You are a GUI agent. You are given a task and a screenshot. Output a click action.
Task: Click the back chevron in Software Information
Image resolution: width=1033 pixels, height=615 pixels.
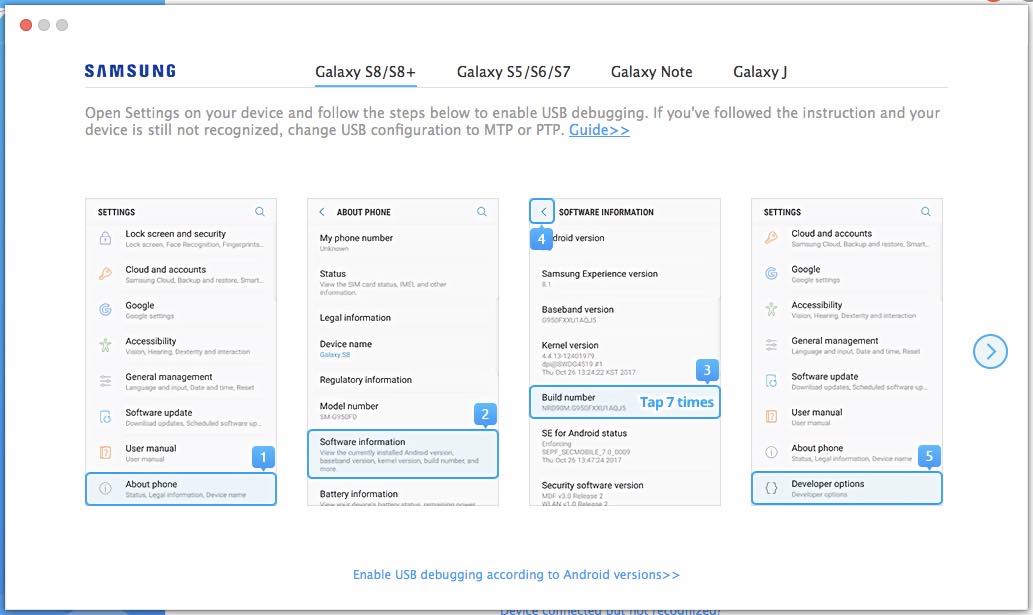[542, 212]
